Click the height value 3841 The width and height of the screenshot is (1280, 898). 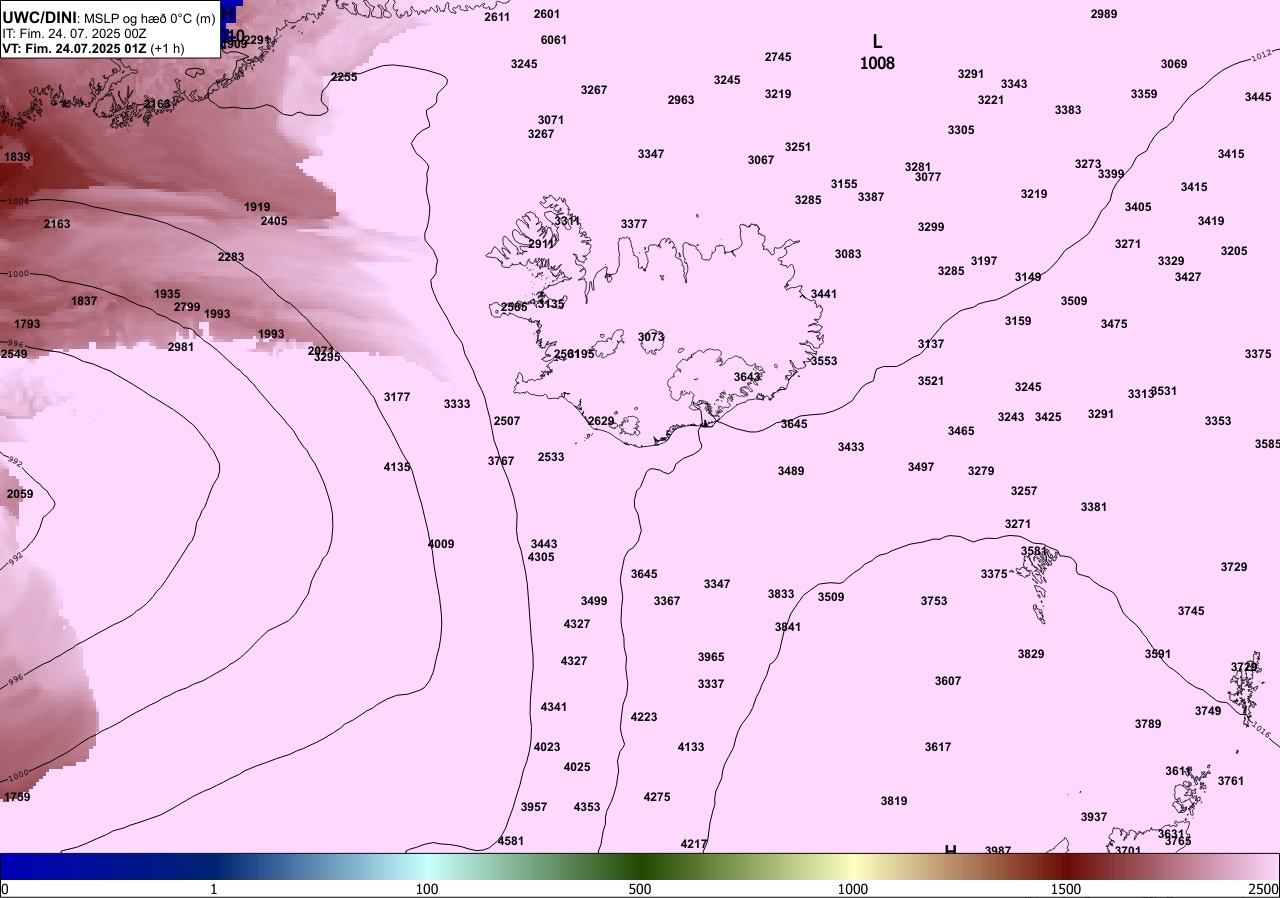click(x=788, y=627)
